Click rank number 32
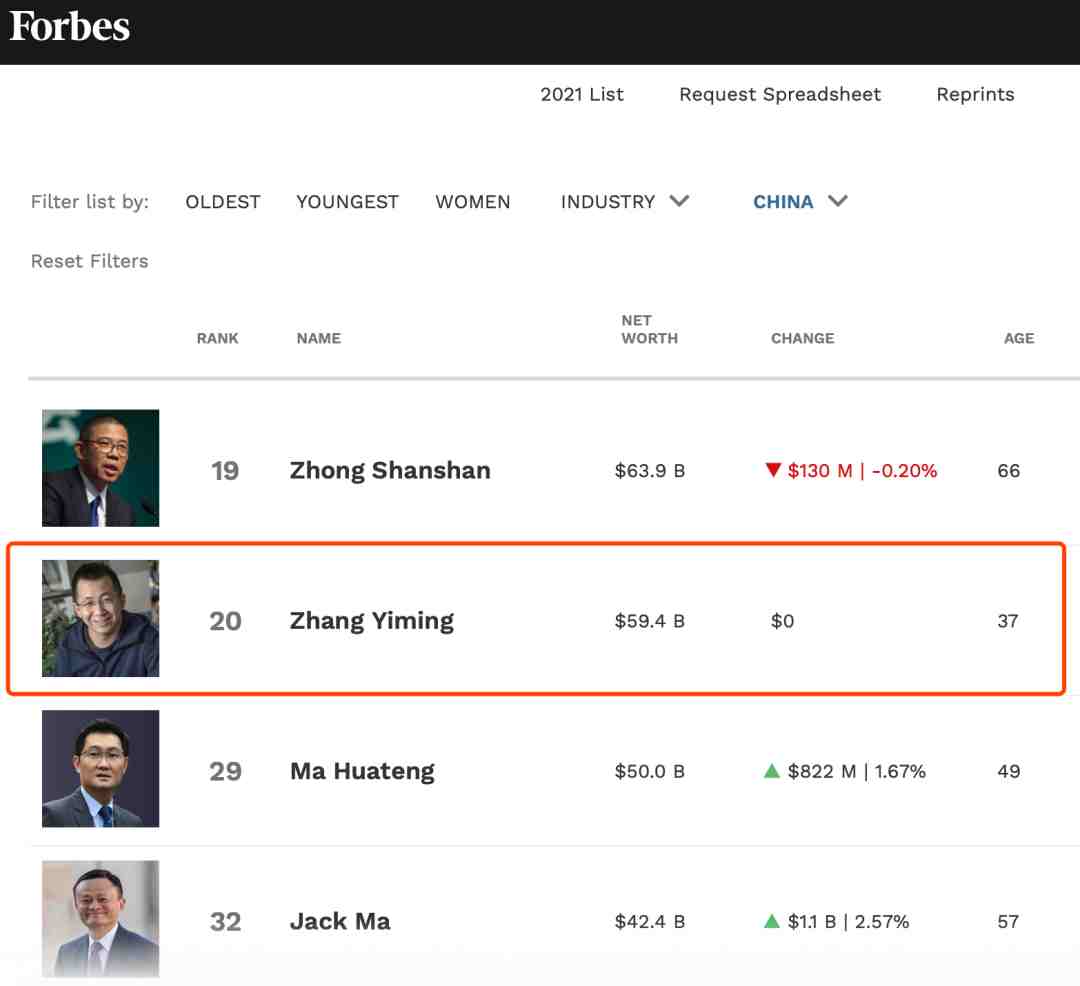The width and height of the screenshot is (1080, 986). [225, 921]
